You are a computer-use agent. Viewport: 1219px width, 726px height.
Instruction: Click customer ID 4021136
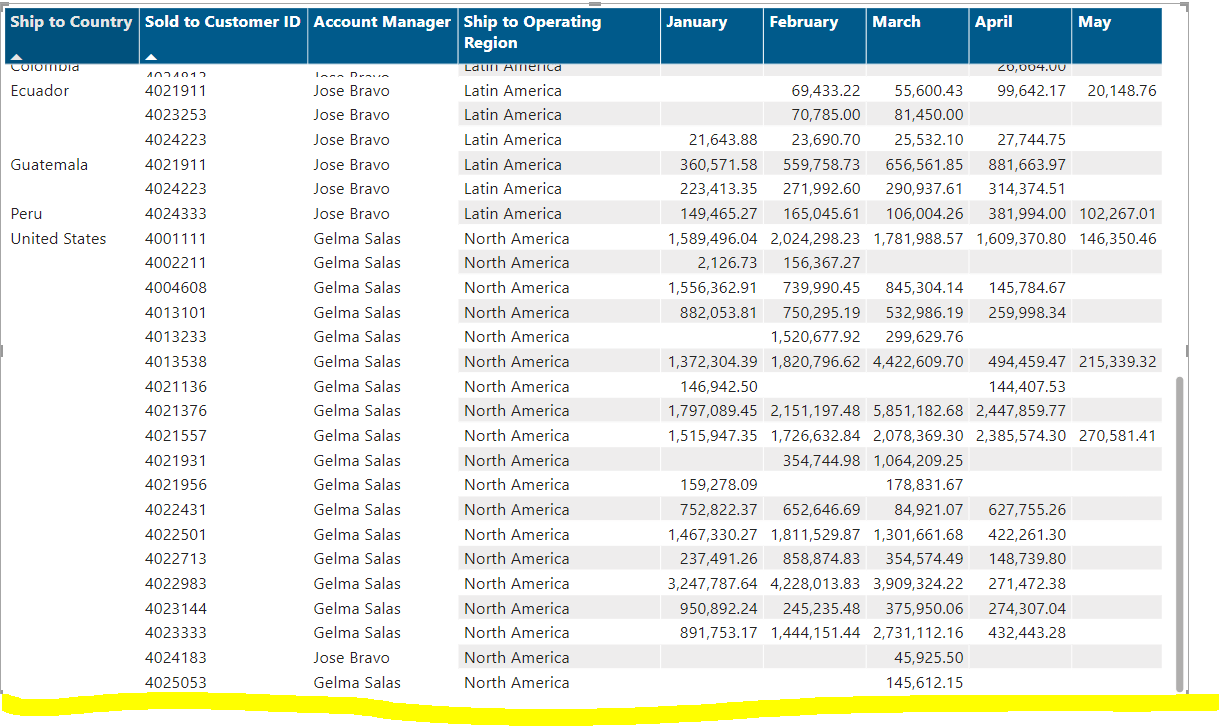pyautogui.click(x=176, y=387)
